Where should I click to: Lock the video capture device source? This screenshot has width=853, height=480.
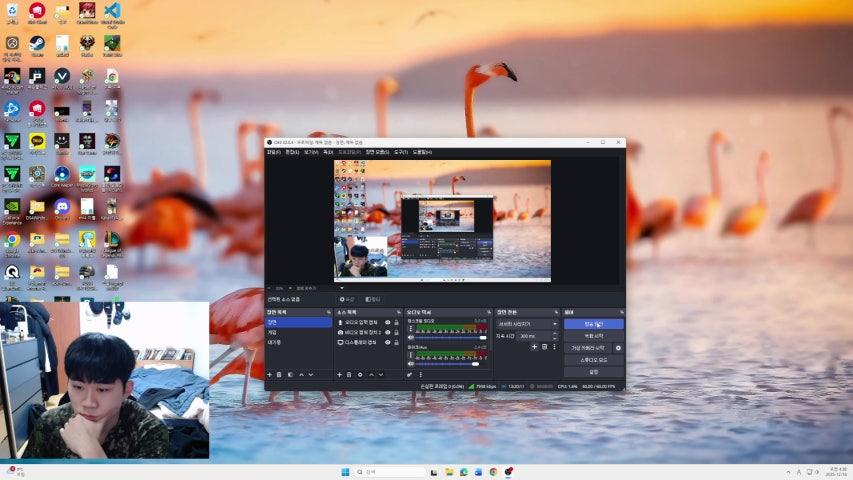pyautogui.click(x=396, y=333)
